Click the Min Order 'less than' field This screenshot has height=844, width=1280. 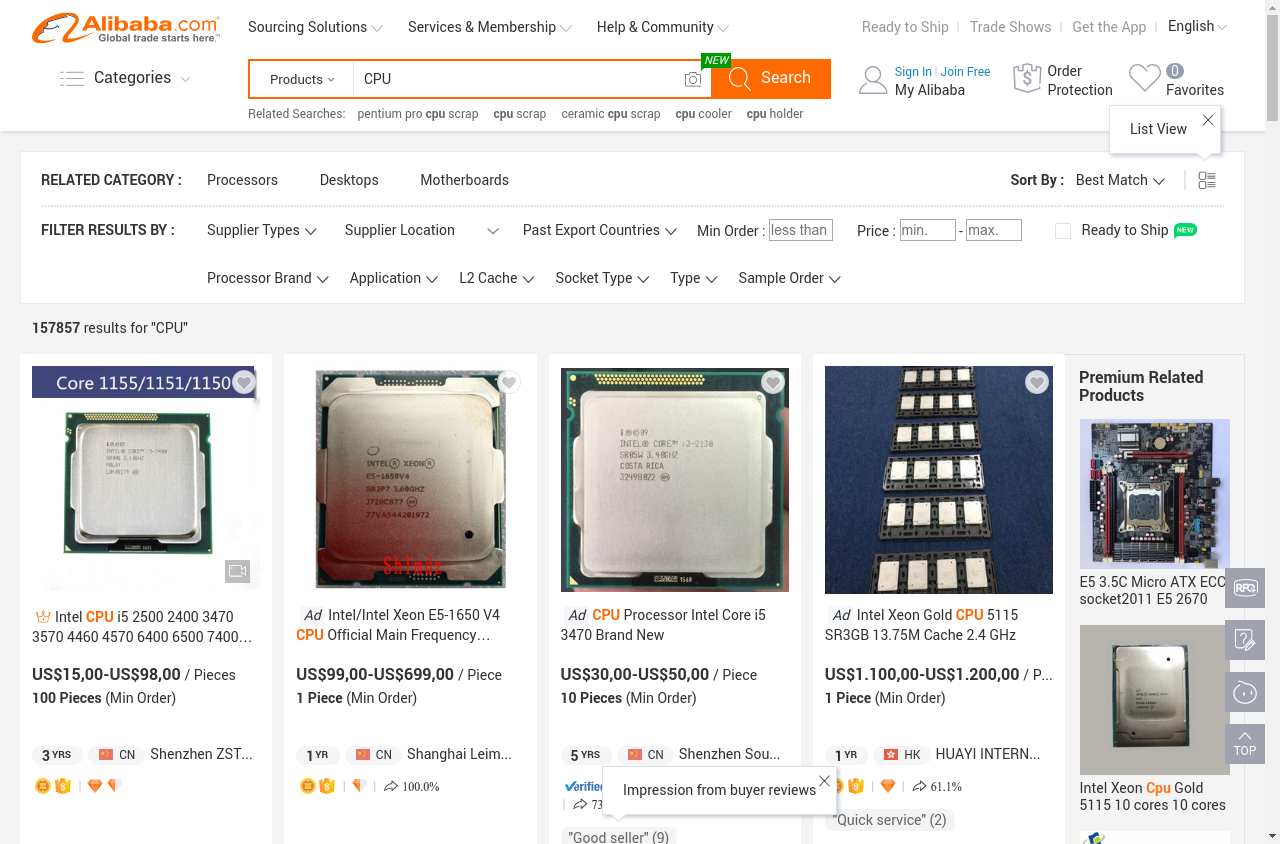(800, 230)
